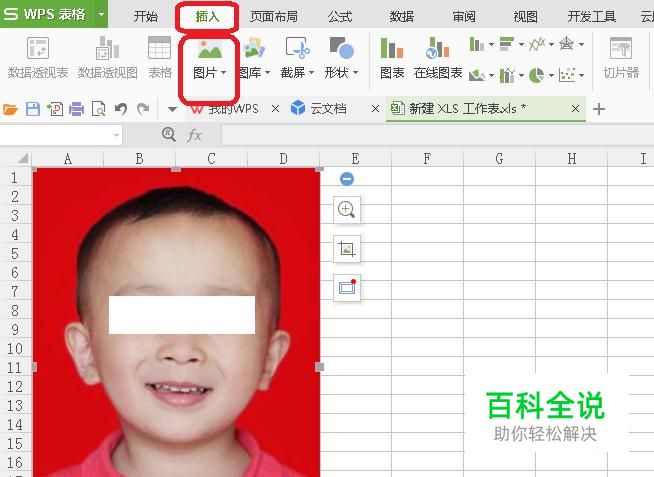Open the 图库 gallery icon

(x=254, y=48)
